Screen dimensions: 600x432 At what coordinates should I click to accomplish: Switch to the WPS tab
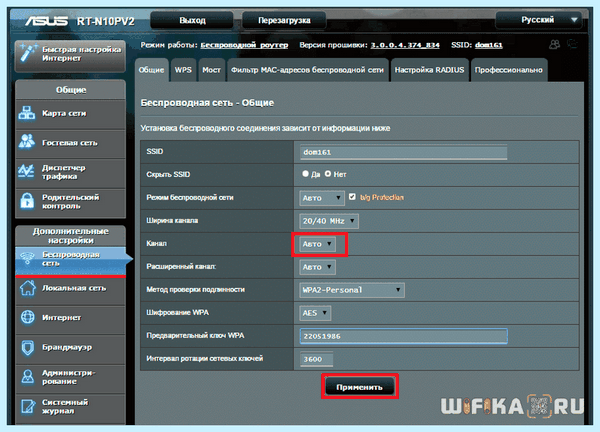click(x=183, y=70)
